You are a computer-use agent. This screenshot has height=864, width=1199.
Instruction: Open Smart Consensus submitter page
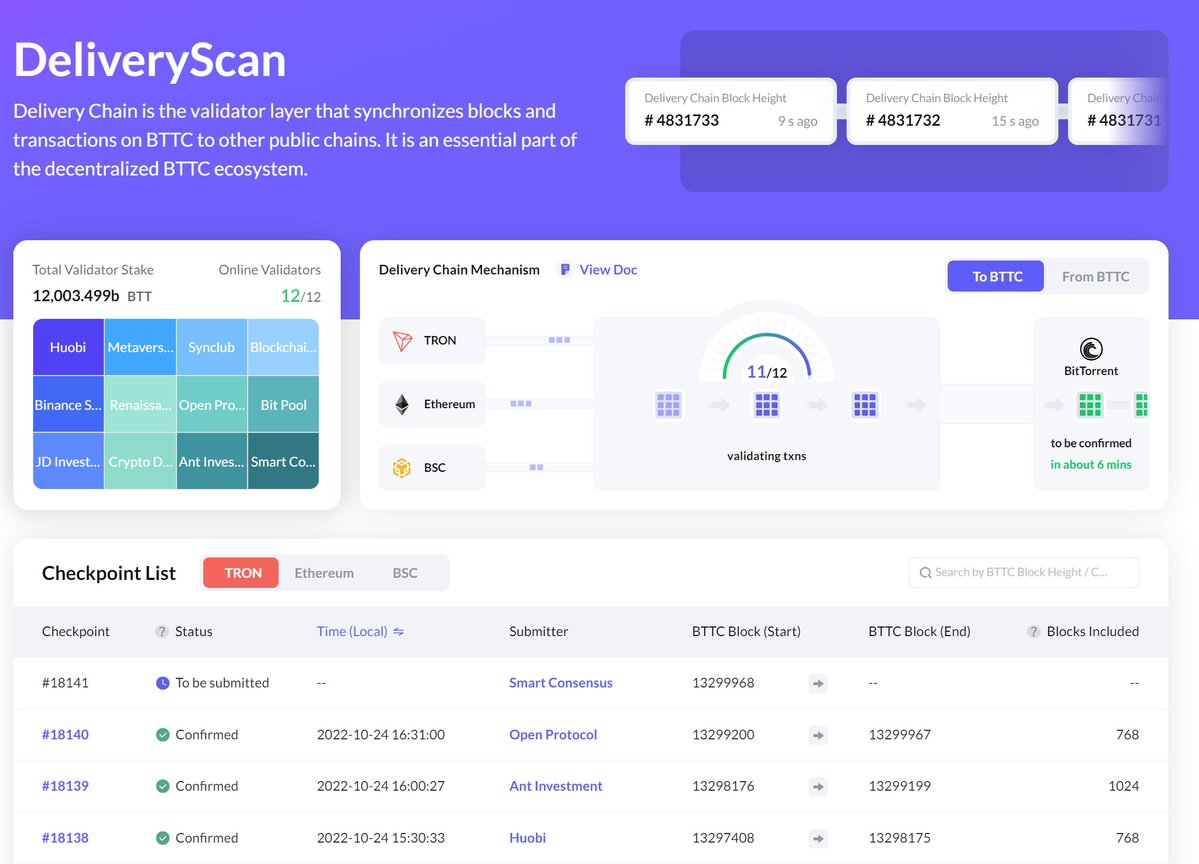pos(561,683)
